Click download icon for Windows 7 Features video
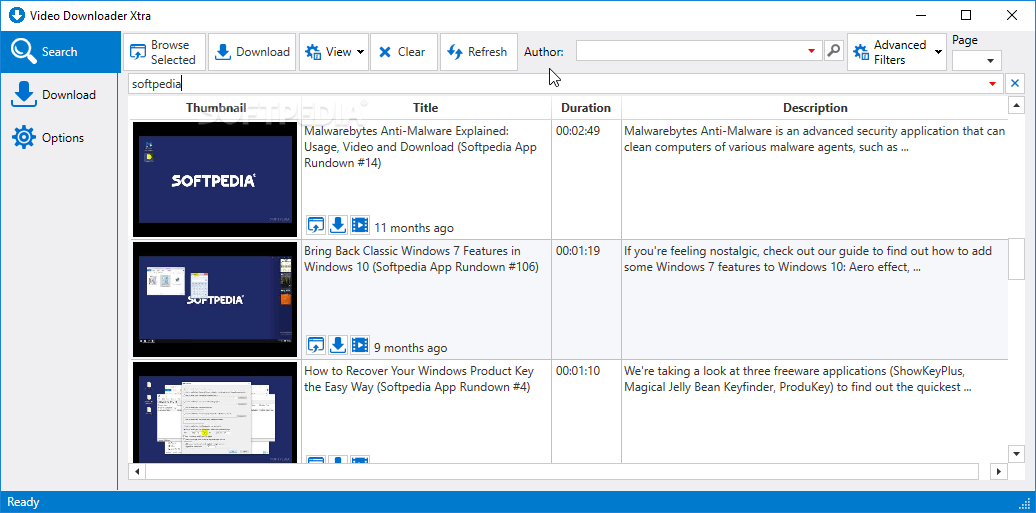 tap(338, 345)
